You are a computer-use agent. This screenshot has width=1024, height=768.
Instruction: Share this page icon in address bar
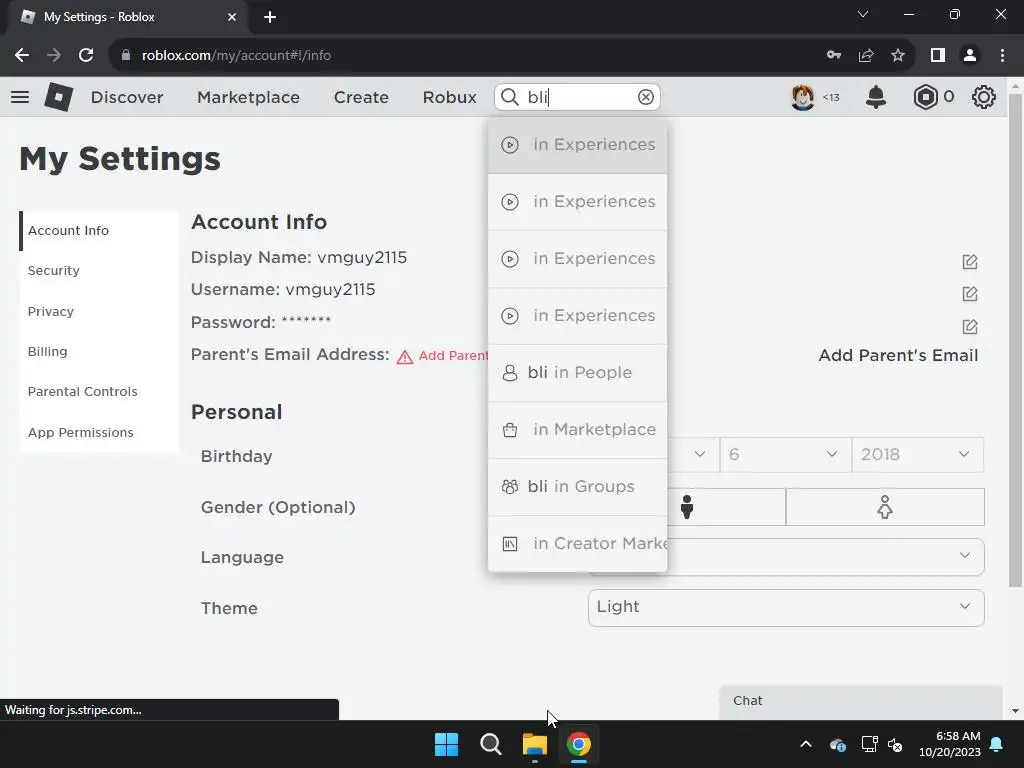[866, 56]
